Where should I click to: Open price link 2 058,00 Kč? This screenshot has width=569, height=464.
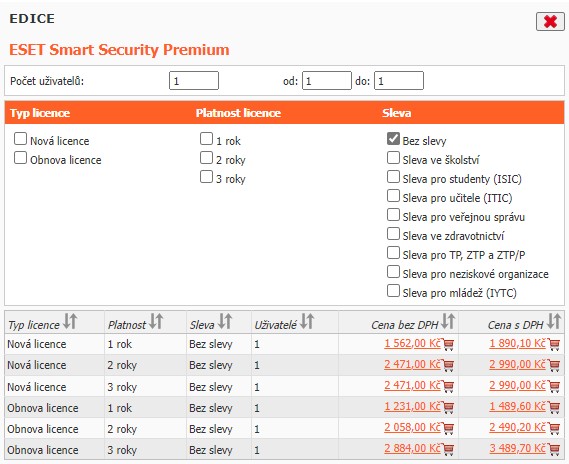click(413, 427)
